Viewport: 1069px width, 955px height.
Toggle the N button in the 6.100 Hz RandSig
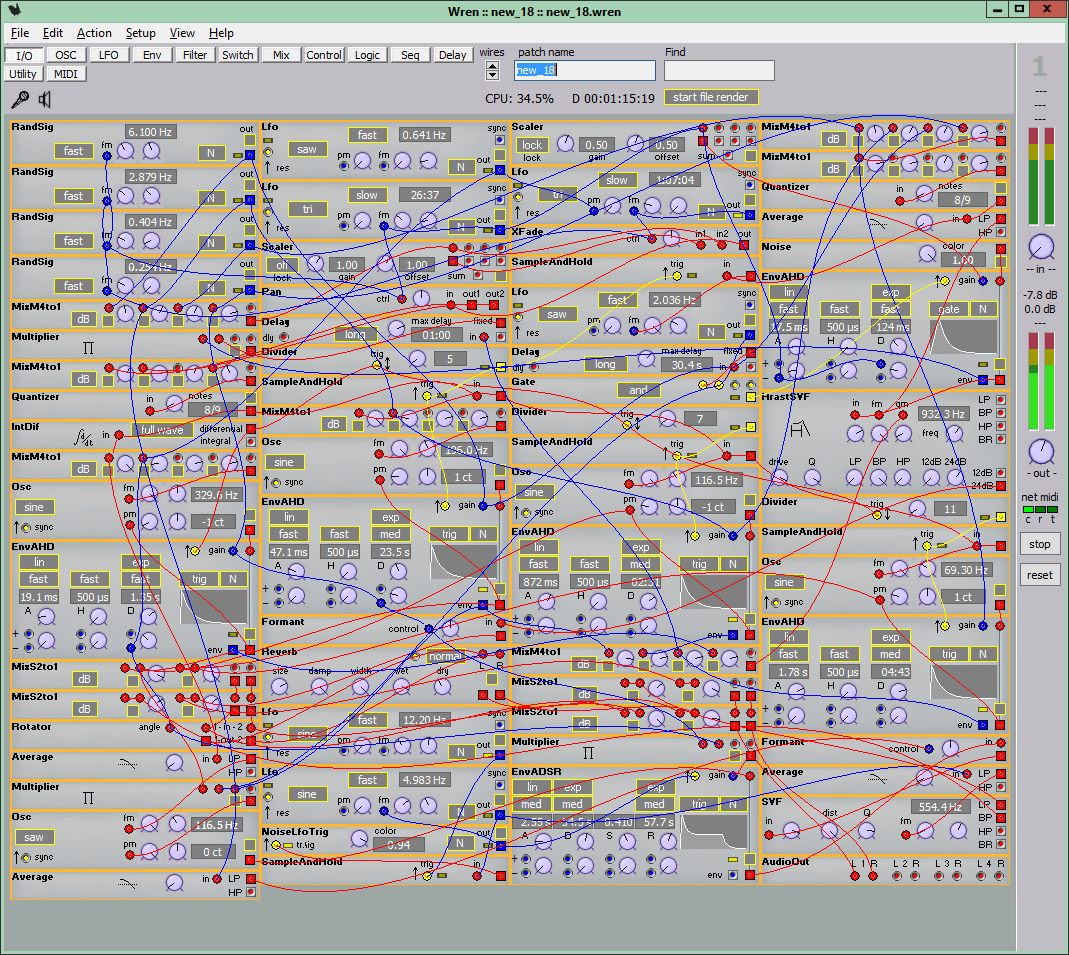[x=211, y=153]
